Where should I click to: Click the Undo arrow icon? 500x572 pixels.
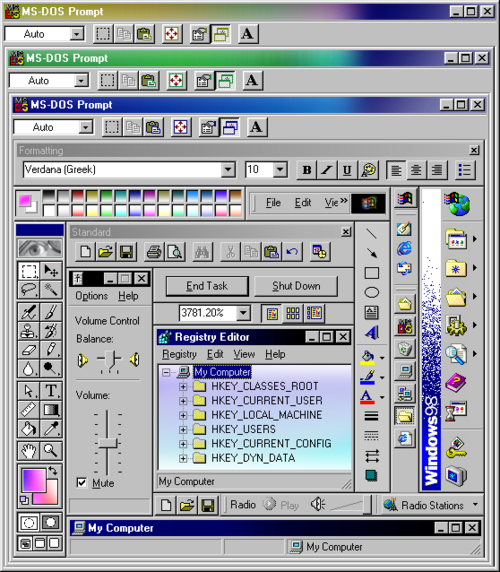(292, 252)
